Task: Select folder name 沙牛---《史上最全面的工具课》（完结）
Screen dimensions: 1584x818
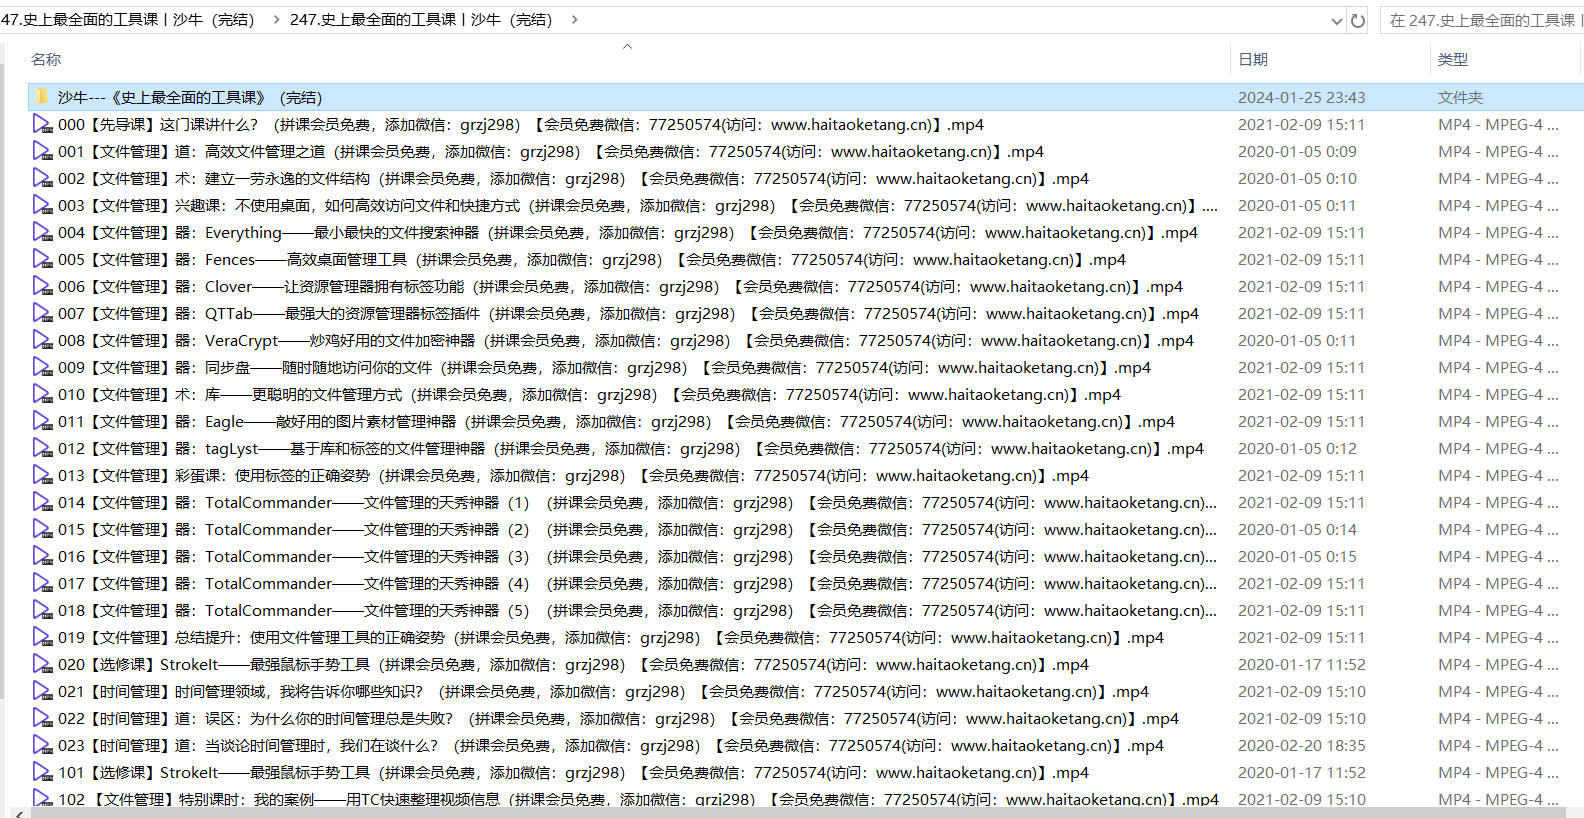Action: (x=190, y=97)
